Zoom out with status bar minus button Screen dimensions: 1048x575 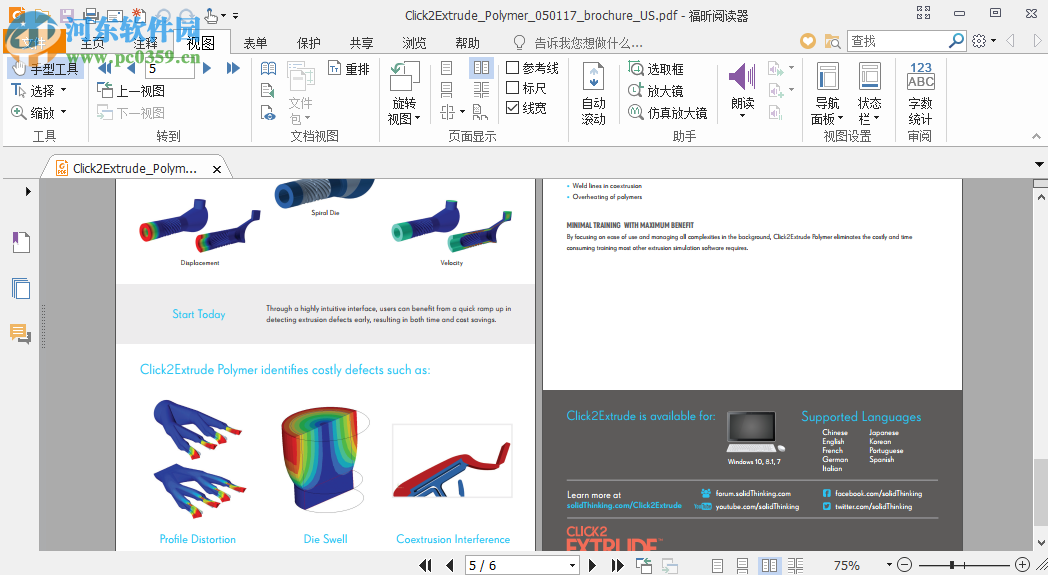(x=904, y=565)
